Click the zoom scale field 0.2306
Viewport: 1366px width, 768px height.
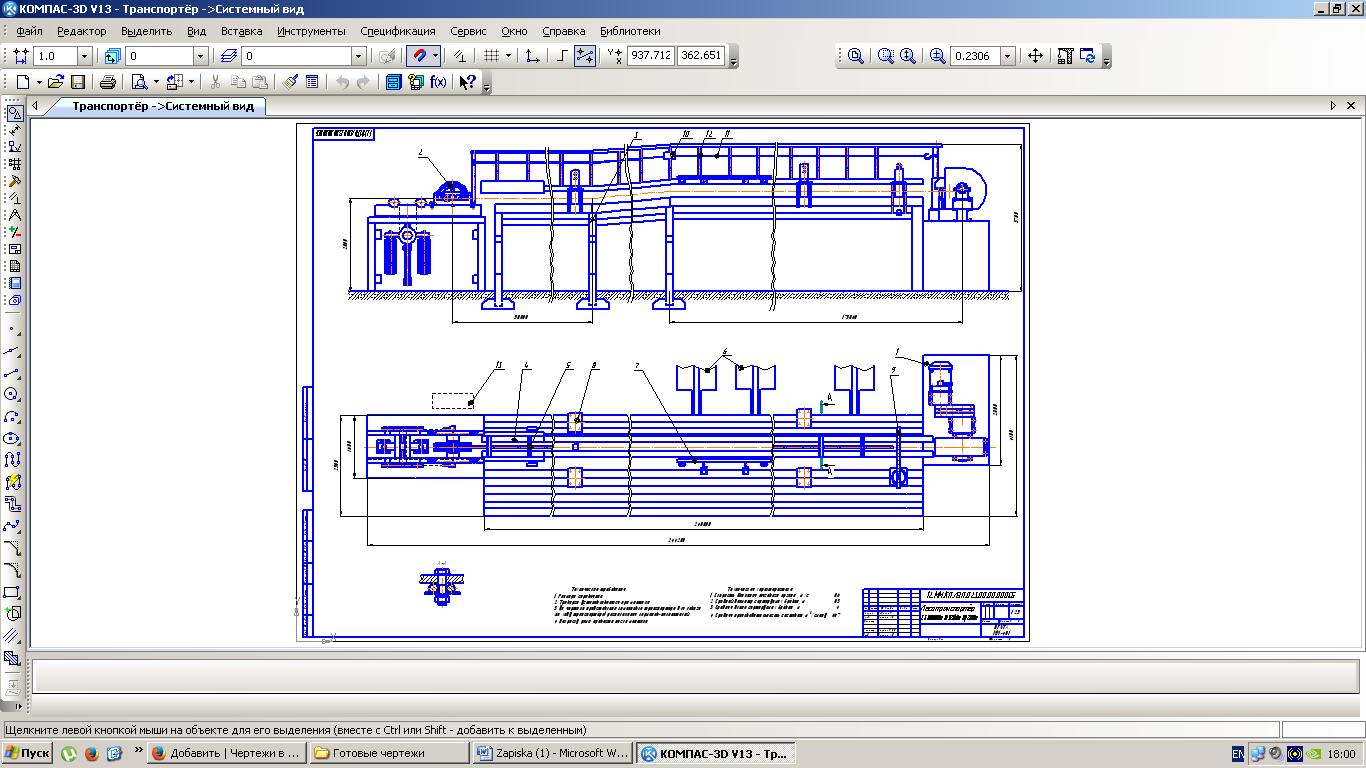[x=975, y=56]
